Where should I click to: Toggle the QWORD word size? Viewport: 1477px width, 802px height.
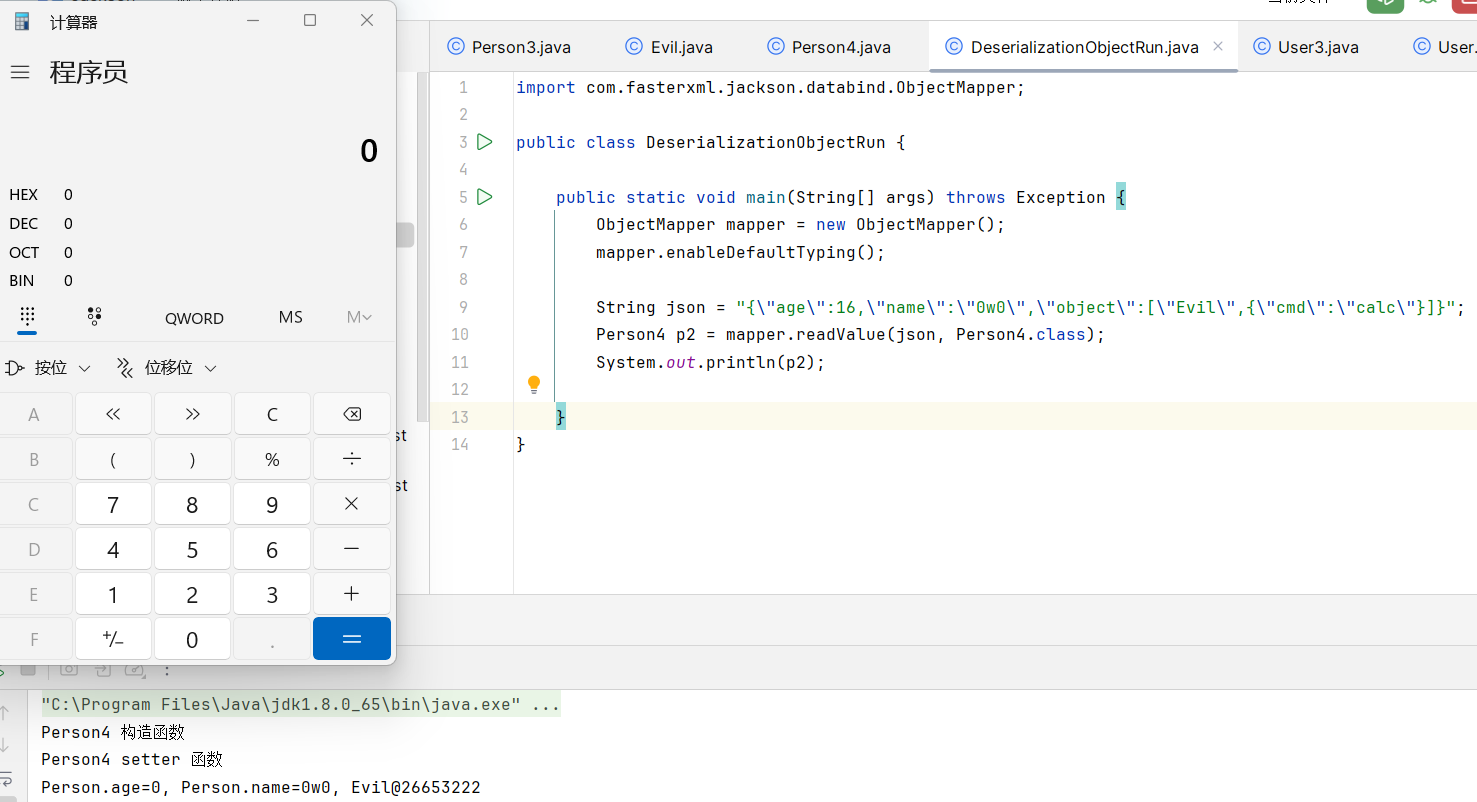(194, 318)
